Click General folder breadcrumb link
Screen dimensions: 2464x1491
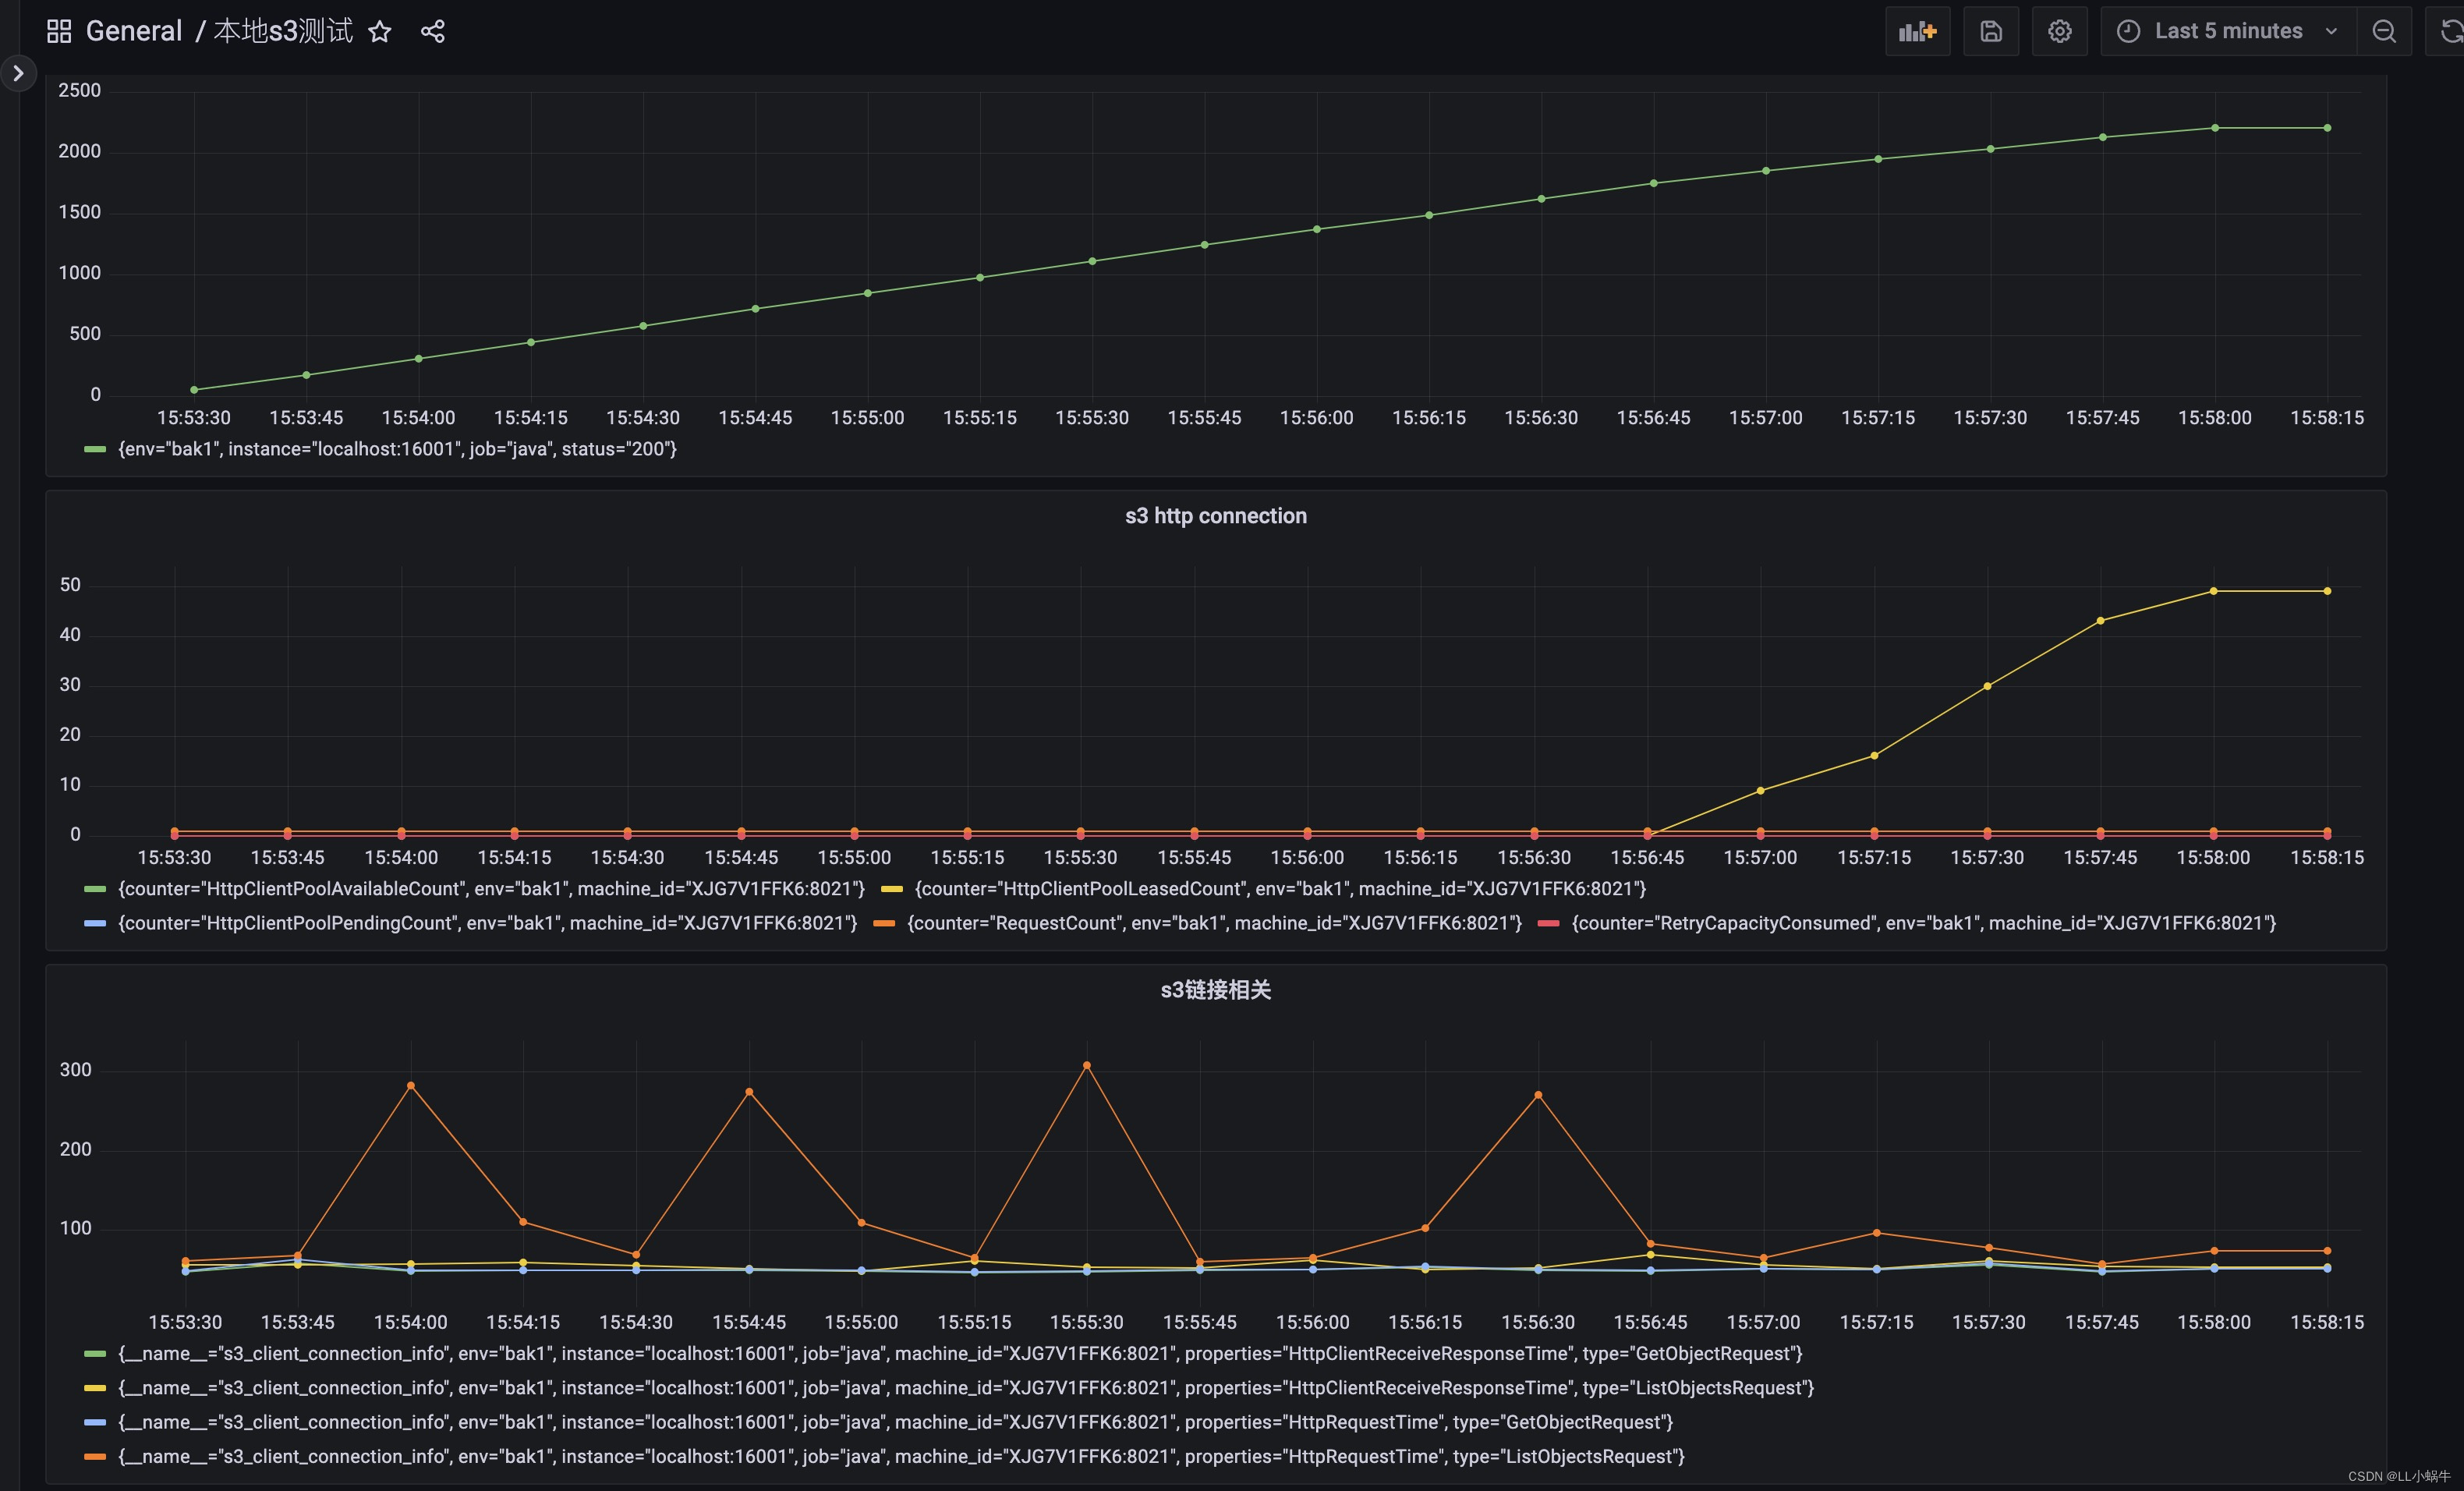pyautogui.click(x=134, y=32)
